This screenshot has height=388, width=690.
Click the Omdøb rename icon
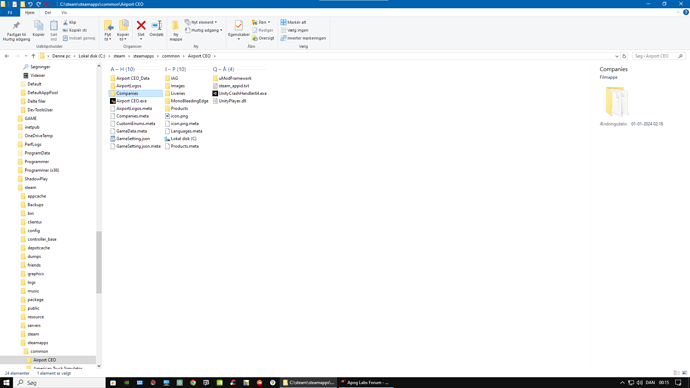coord(156,26)
